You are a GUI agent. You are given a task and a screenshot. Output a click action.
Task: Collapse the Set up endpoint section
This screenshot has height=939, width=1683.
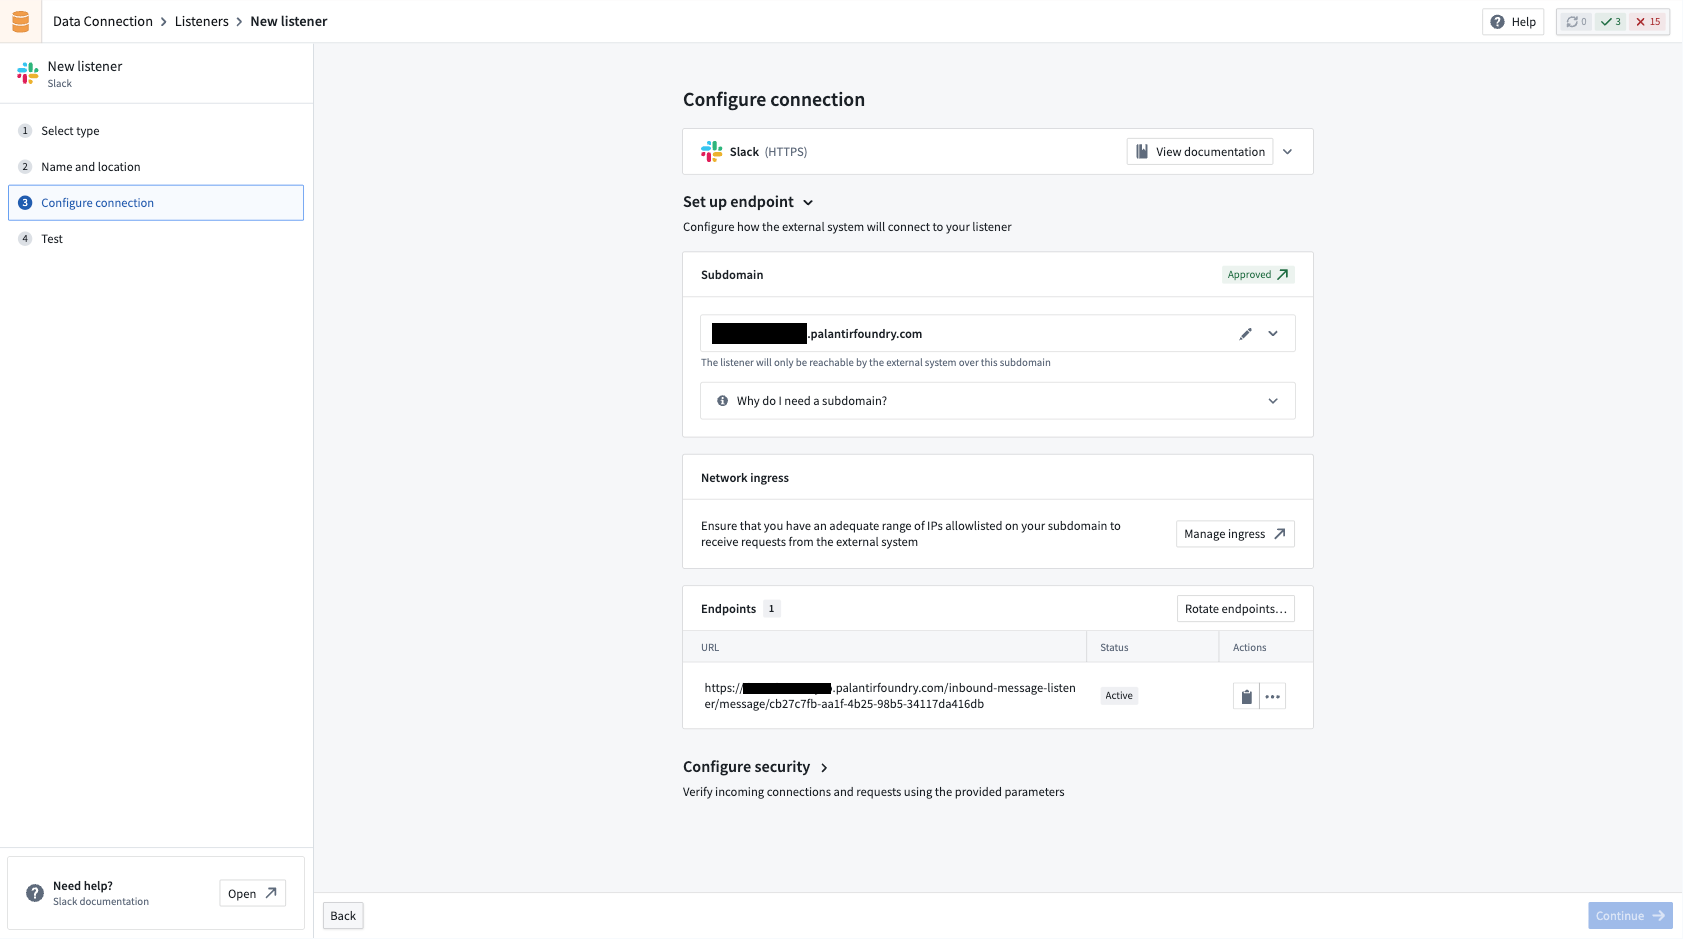(x=808, y=202)
